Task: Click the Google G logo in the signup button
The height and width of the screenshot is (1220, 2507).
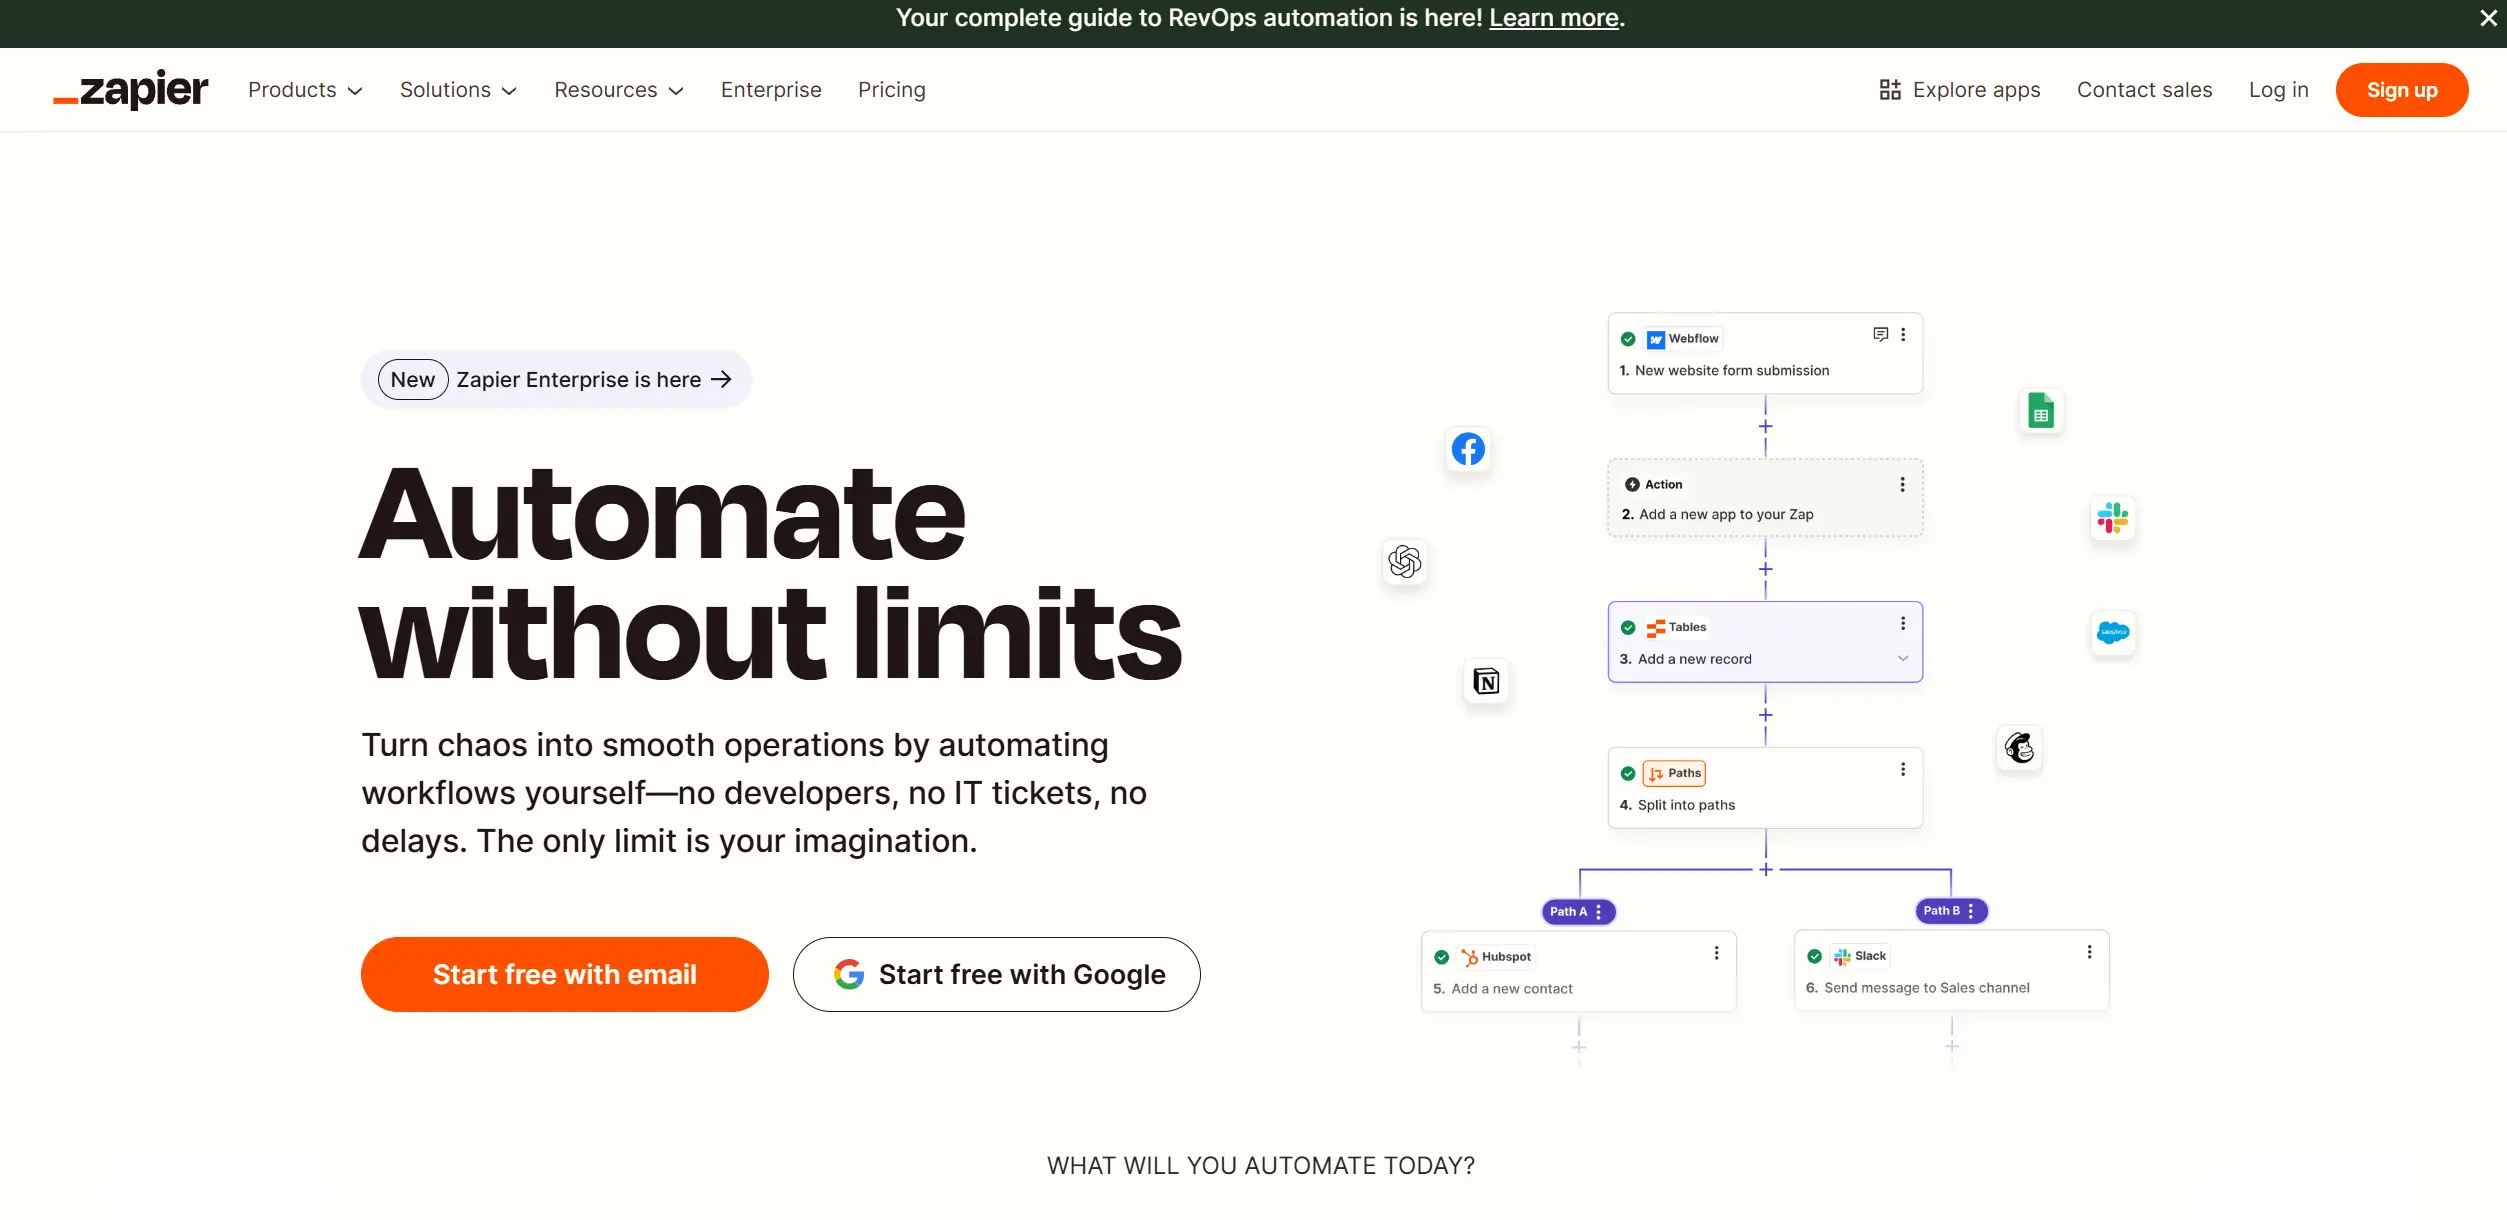Action: tap(849, 973)
